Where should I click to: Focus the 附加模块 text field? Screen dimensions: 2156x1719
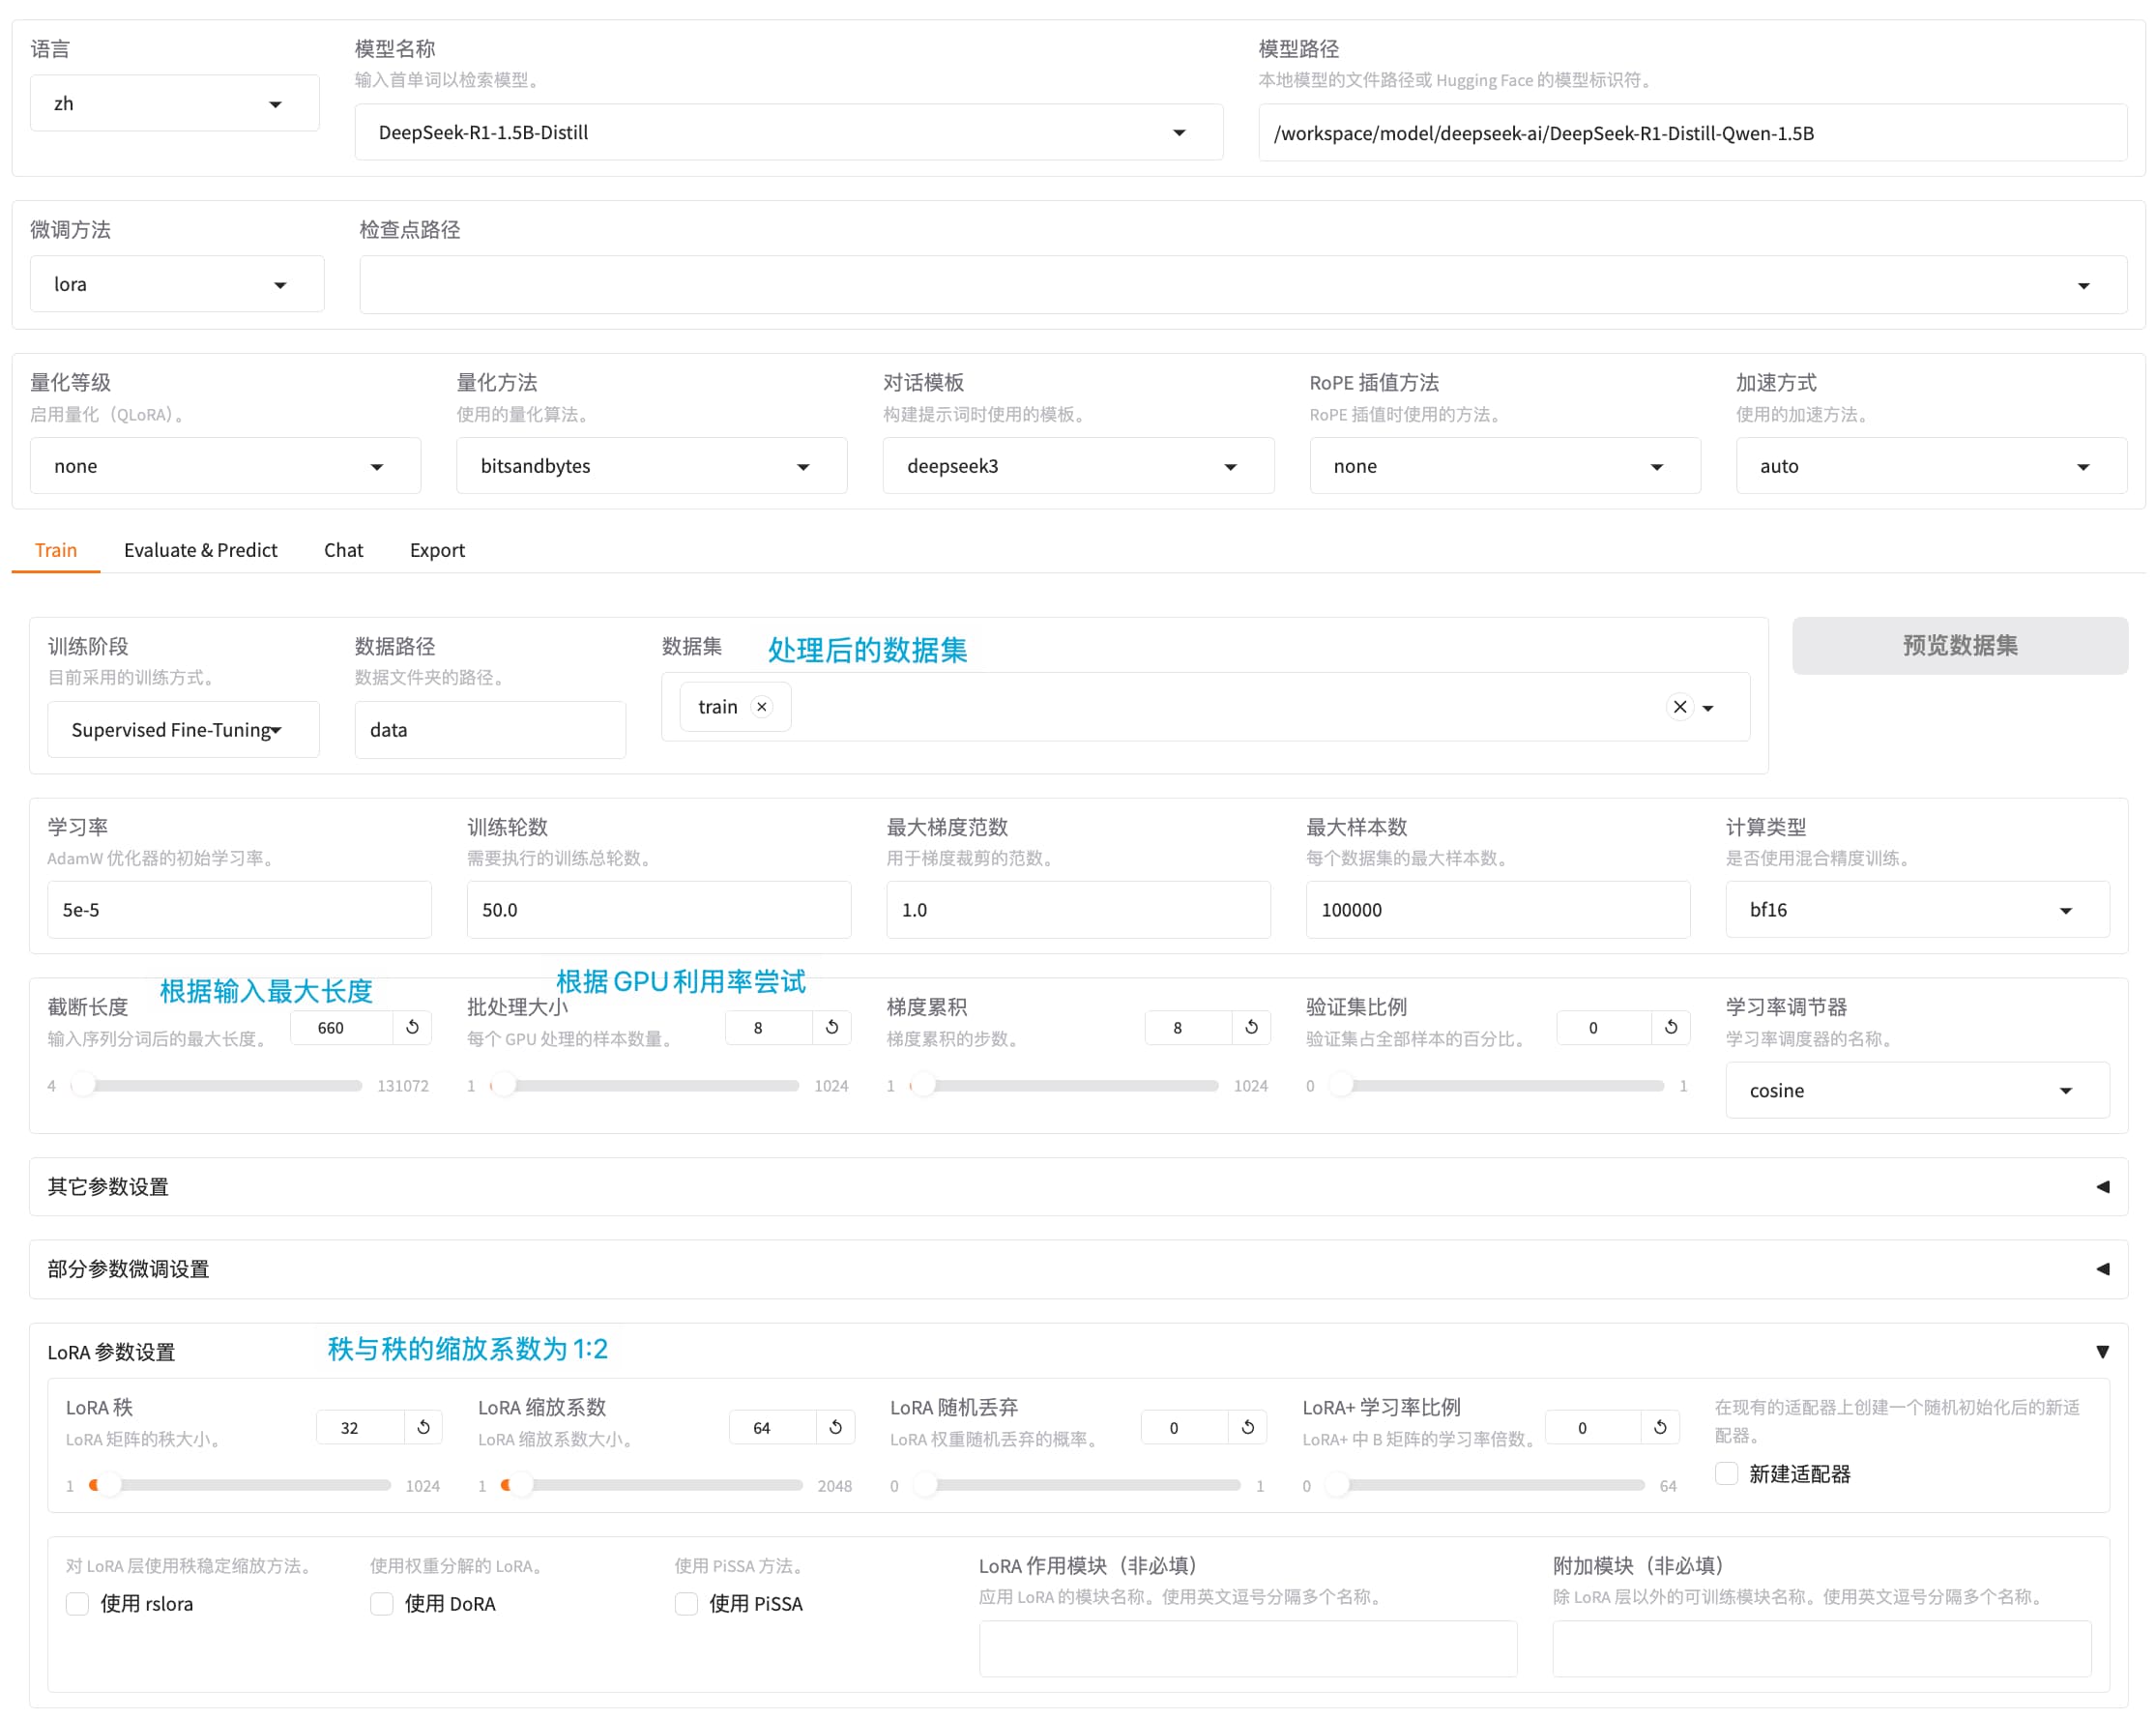point(1822,1649)
